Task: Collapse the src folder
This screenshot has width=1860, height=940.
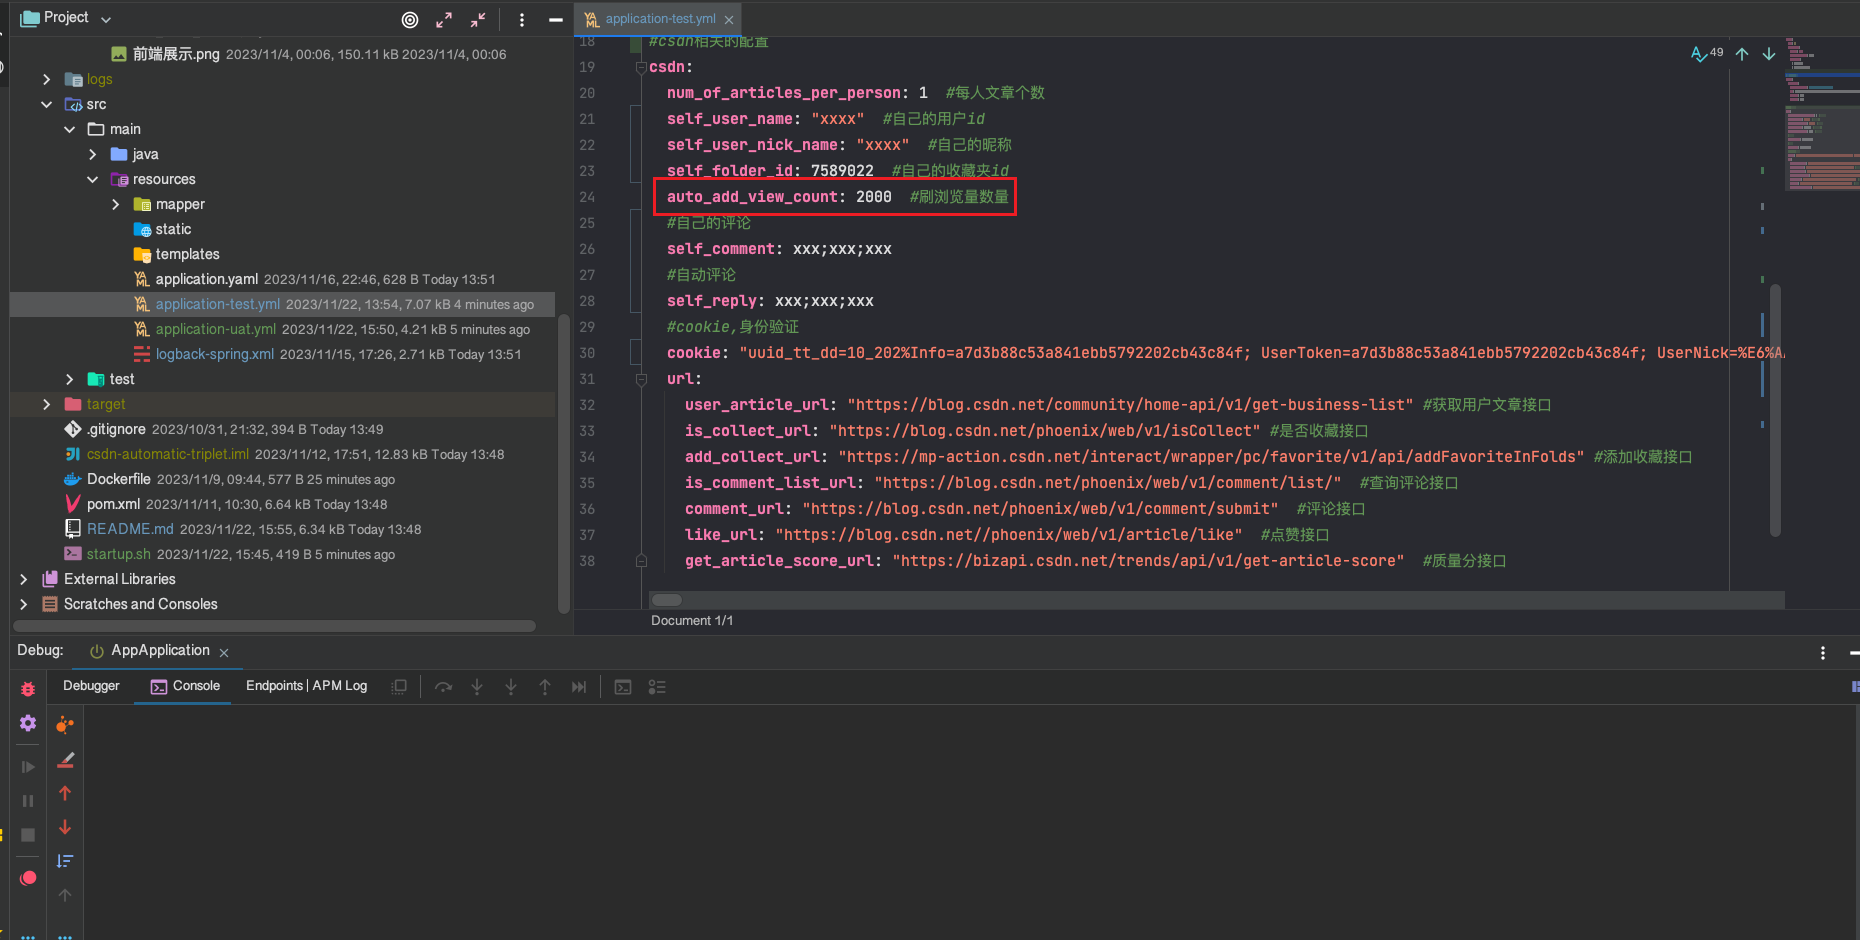Action: click(x=46, y=104)
